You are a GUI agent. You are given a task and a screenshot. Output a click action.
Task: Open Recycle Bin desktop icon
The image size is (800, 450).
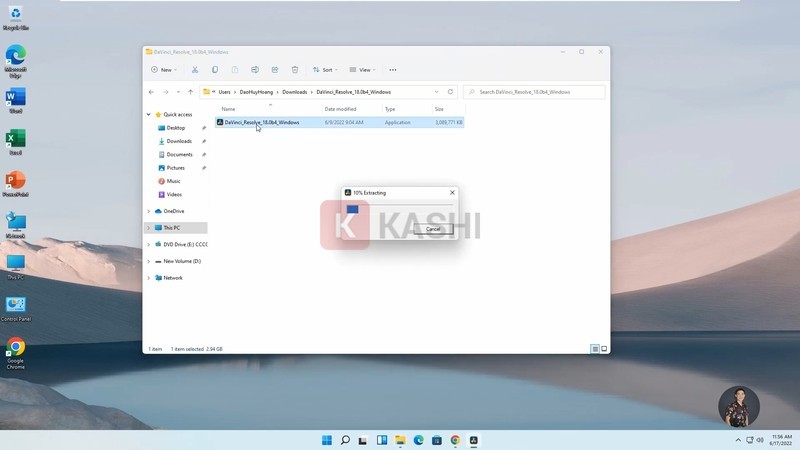click(x=15, y=18)
